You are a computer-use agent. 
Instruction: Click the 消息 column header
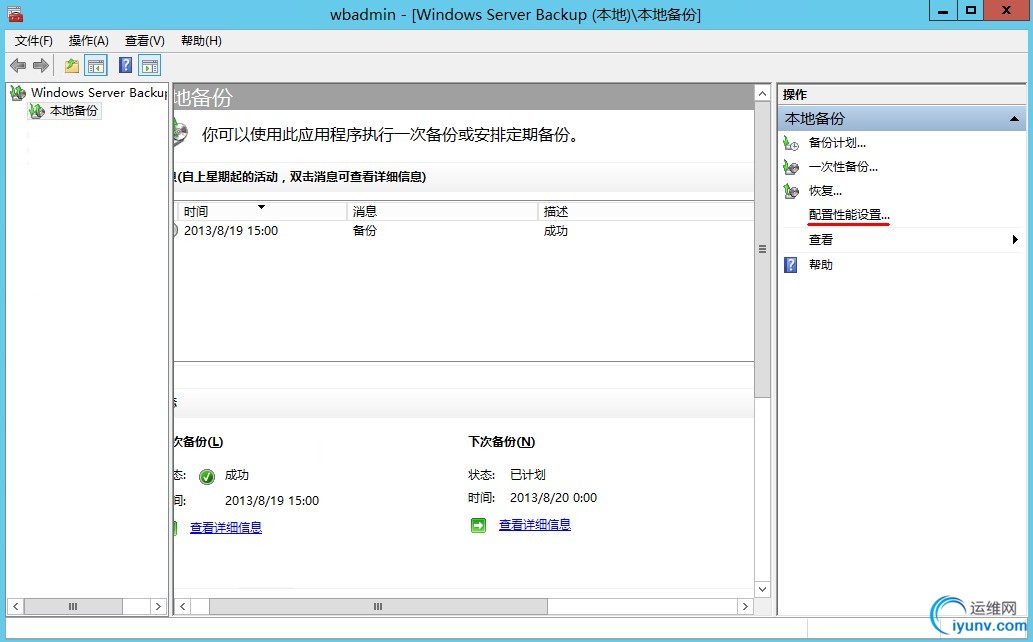point(442,212)
